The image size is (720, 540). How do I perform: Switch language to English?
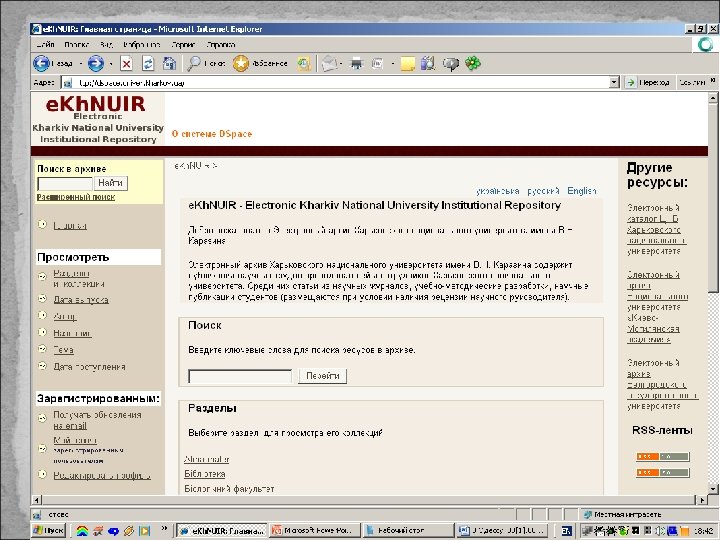pyautogui.click(x=581, y=191)
